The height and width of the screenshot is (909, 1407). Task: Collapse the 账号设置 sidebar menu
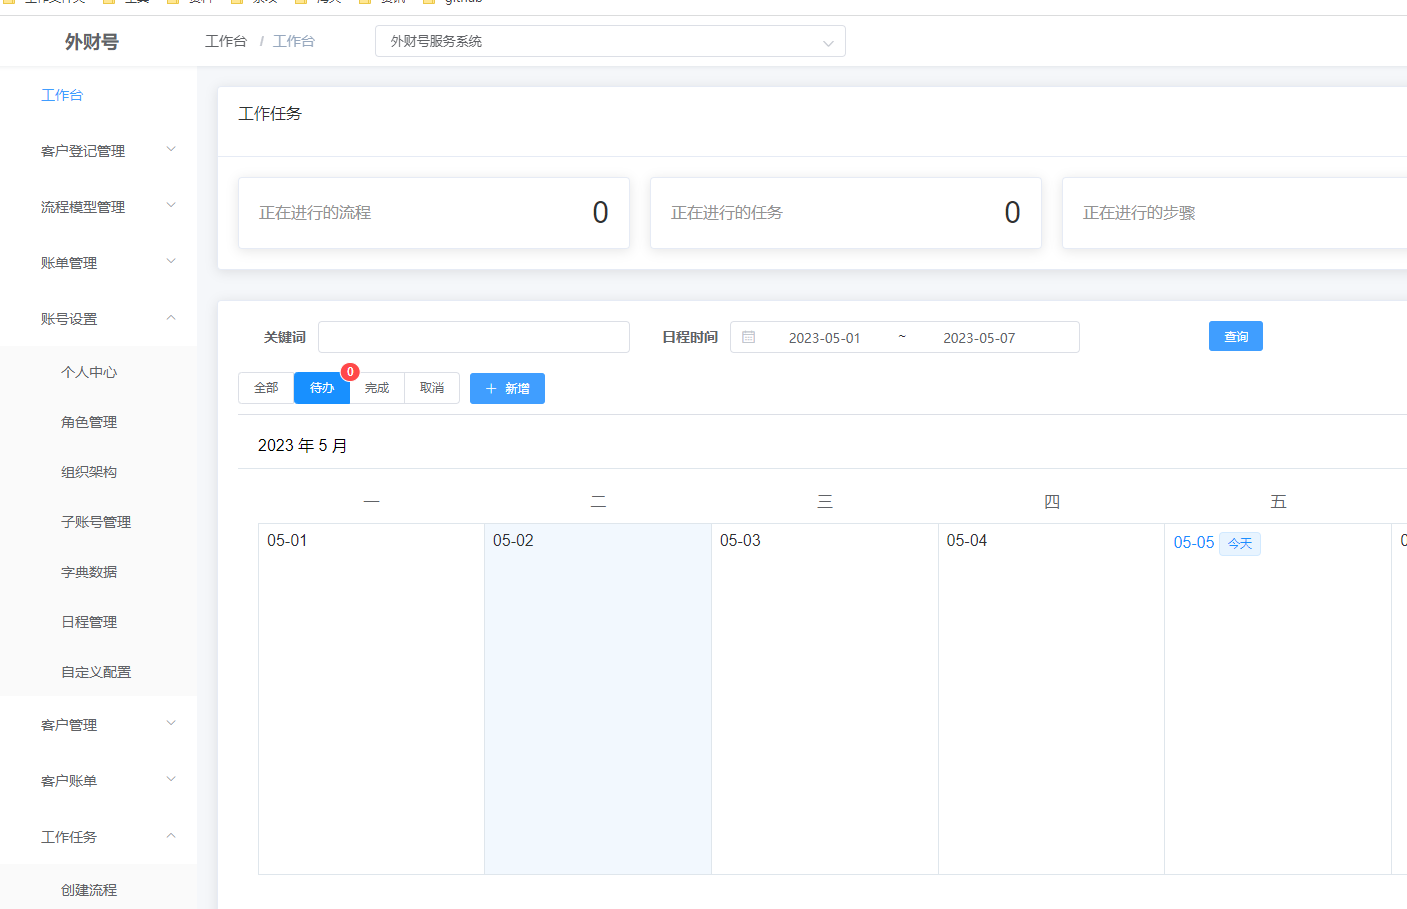point(98,318)
